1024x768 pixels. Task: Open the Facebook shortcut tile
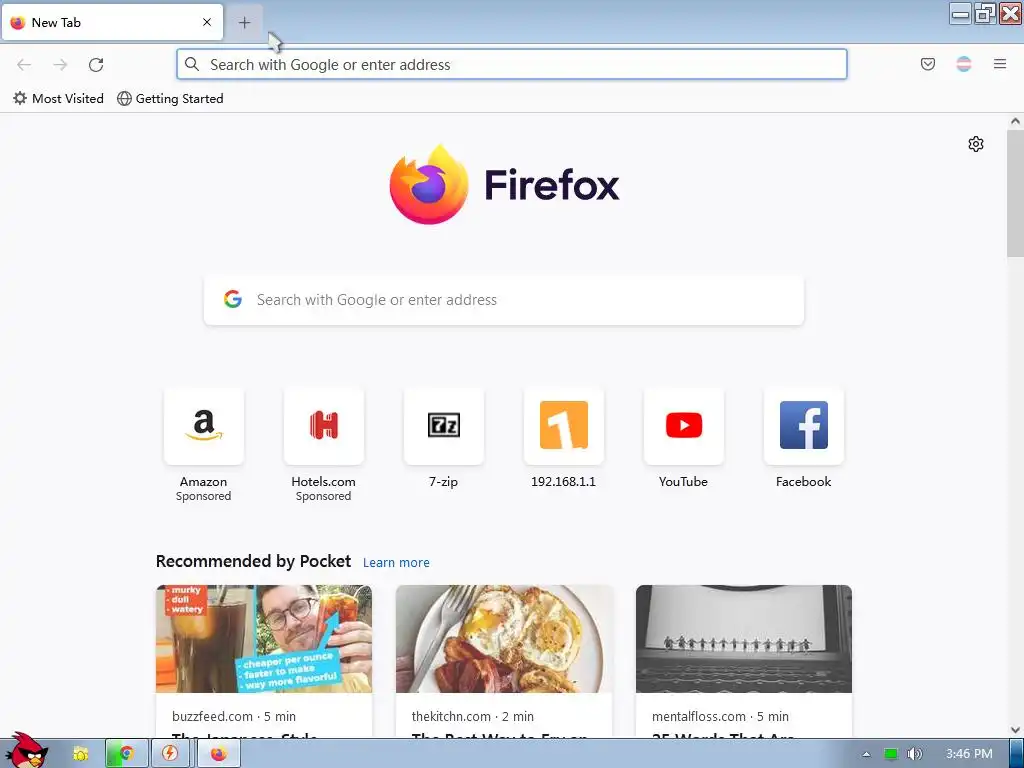point(804,426)
